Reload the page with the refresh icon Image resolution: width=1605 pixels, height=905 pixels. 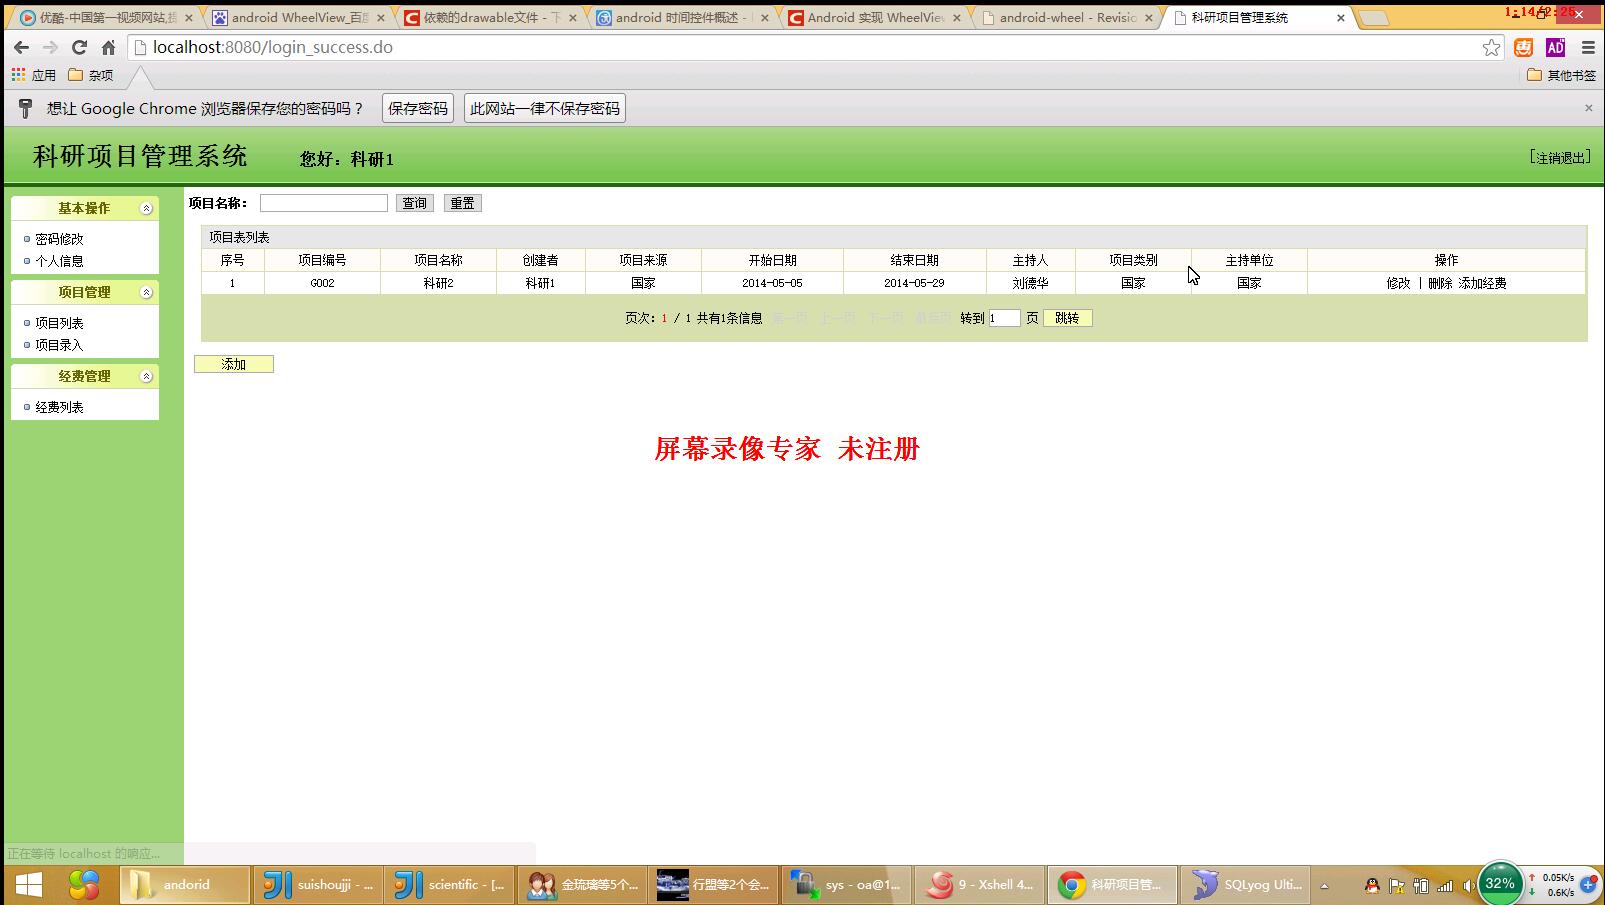(x=79, y=47)
